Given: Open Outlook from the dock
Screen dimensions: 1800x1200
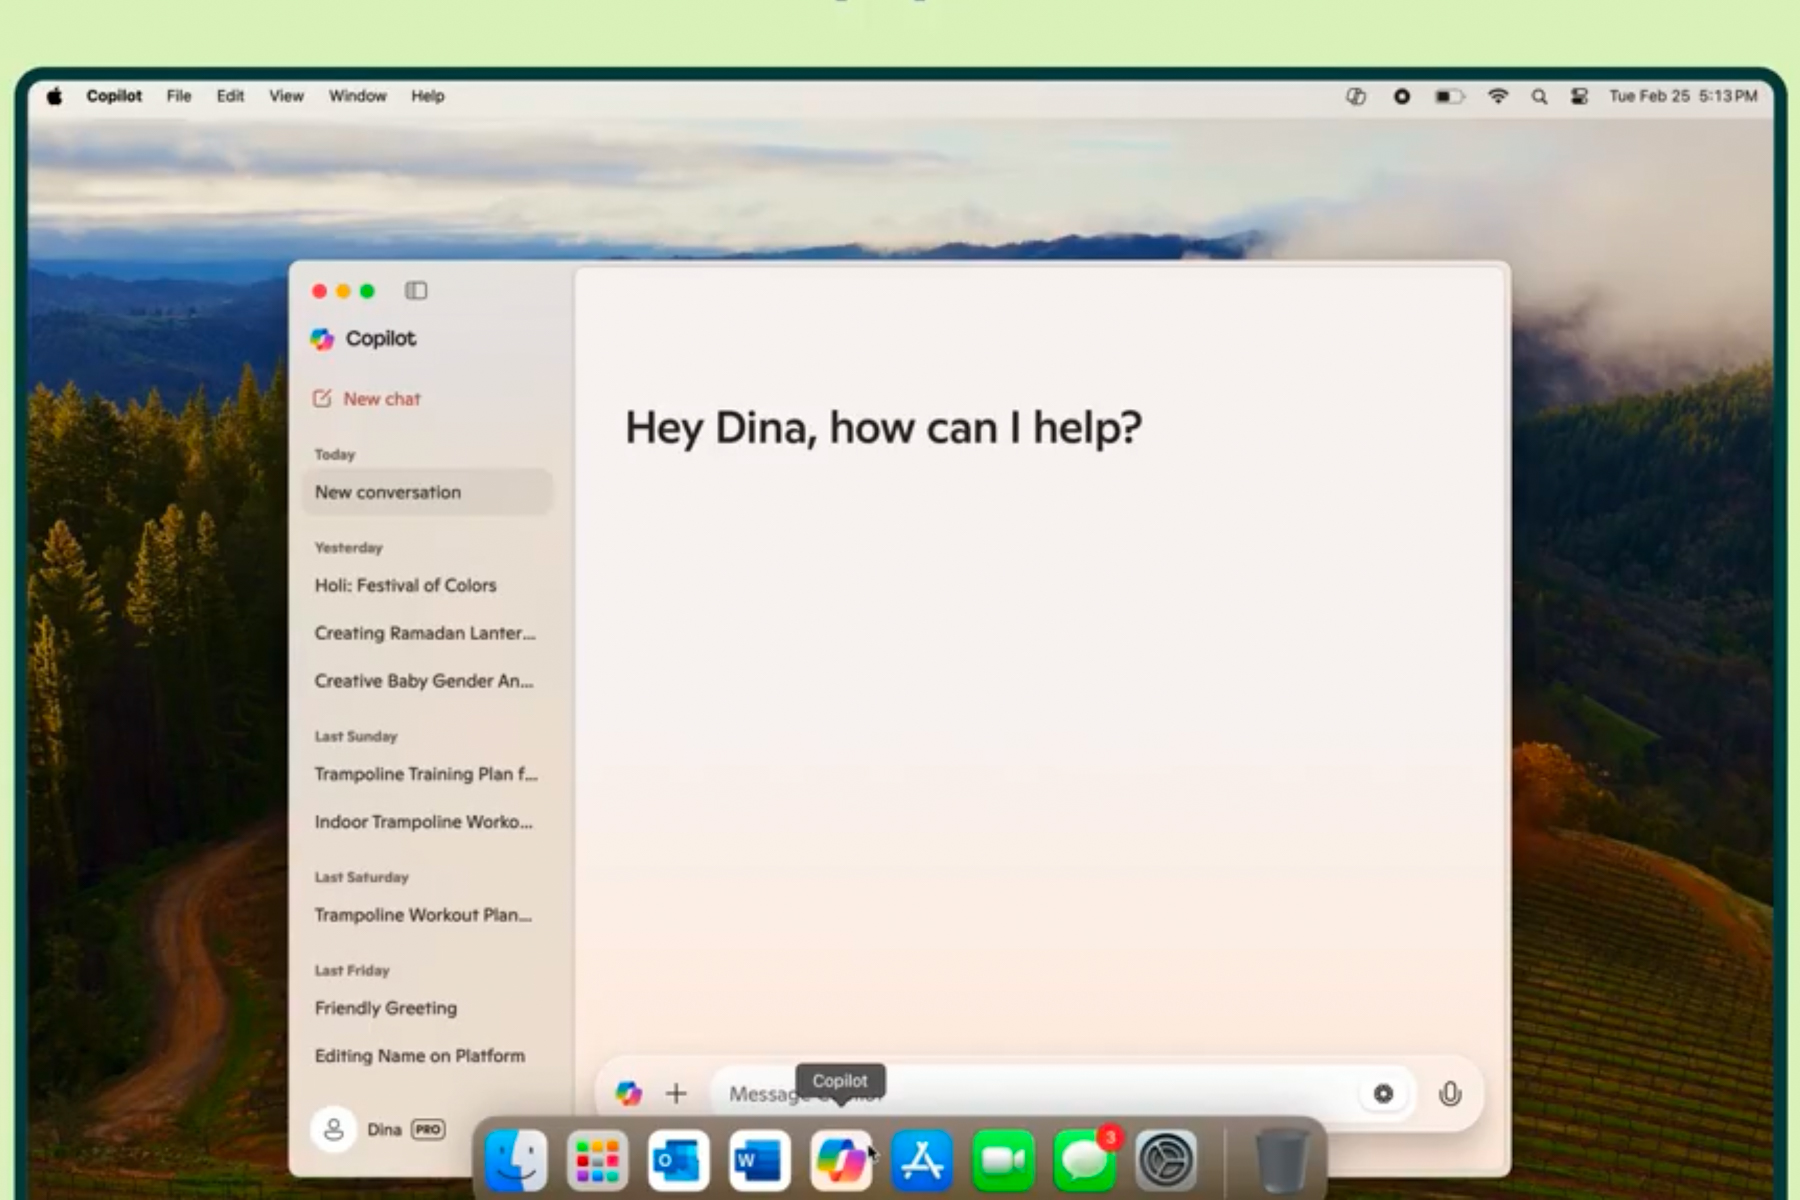Looking at the screenshot, I should 678,1161.
